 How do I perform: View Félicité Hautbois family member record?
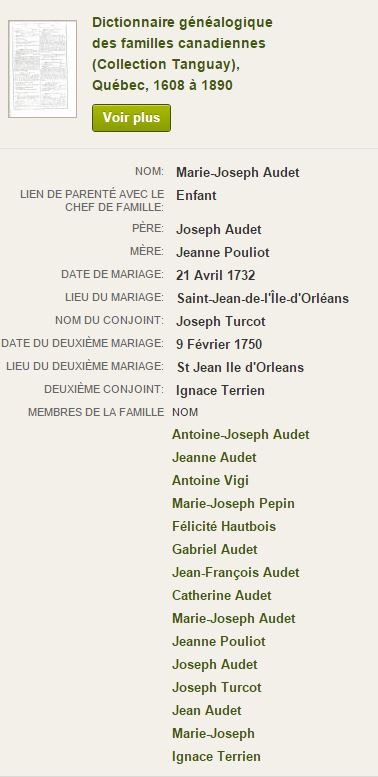[x=224, y=526]
